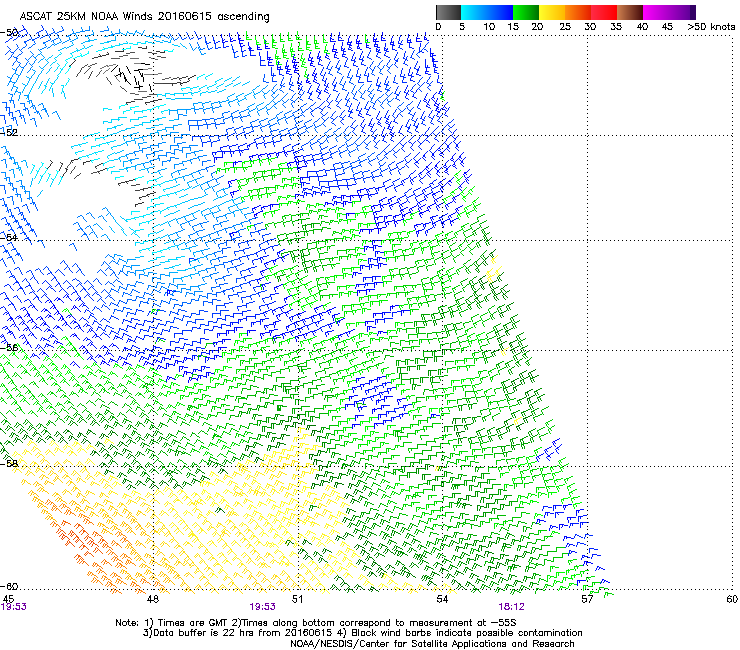Click the '-54' latitude axis label
Screen dimensions: 740x650
9,237
